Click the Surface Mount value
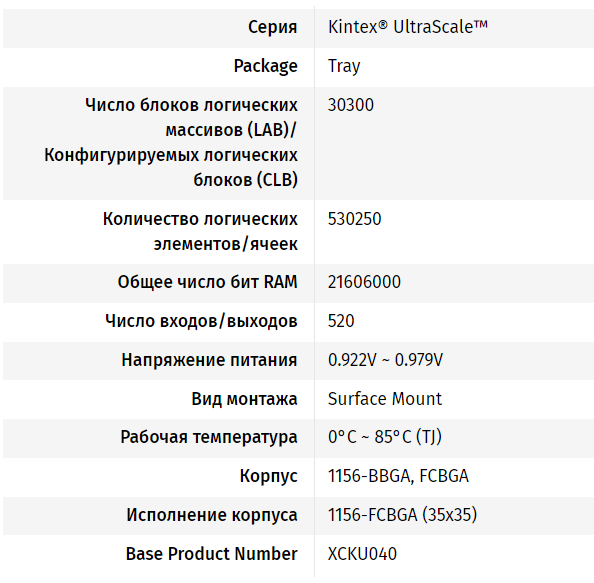This screenshot has width=594, height=583. (x=385, y=399)
